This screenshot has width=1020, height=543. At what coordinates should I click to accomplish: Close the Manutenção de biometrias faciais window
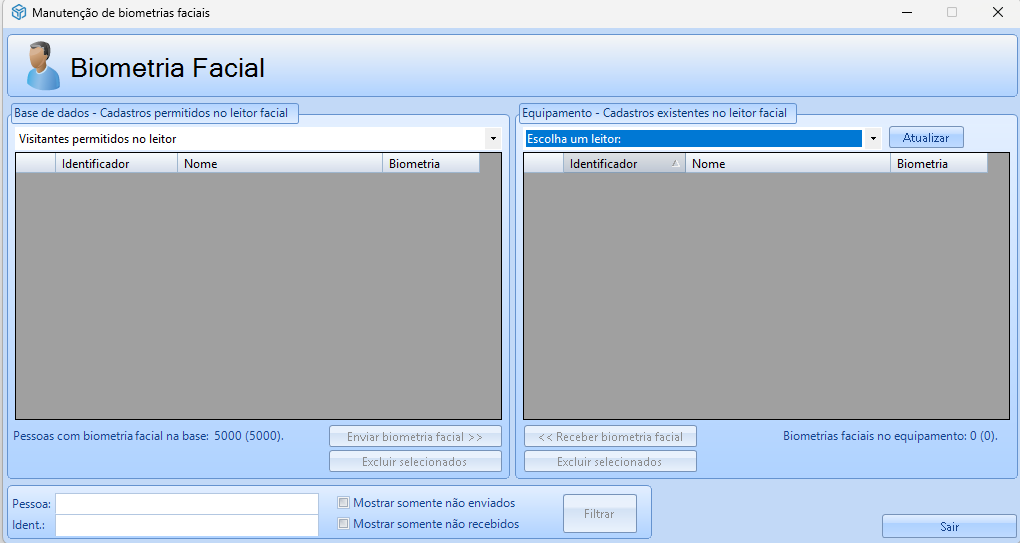click(997, 13)
